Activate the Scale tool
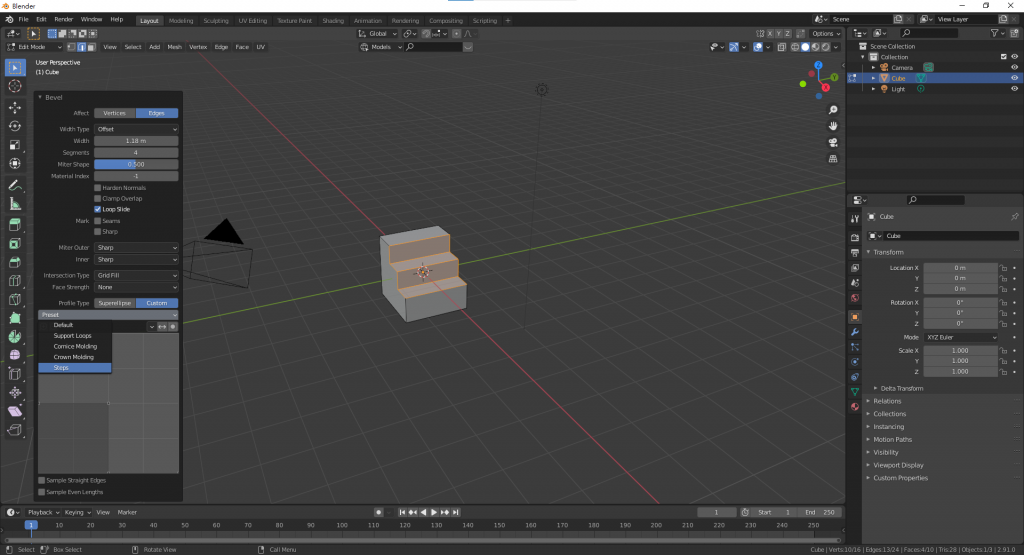 15,145
